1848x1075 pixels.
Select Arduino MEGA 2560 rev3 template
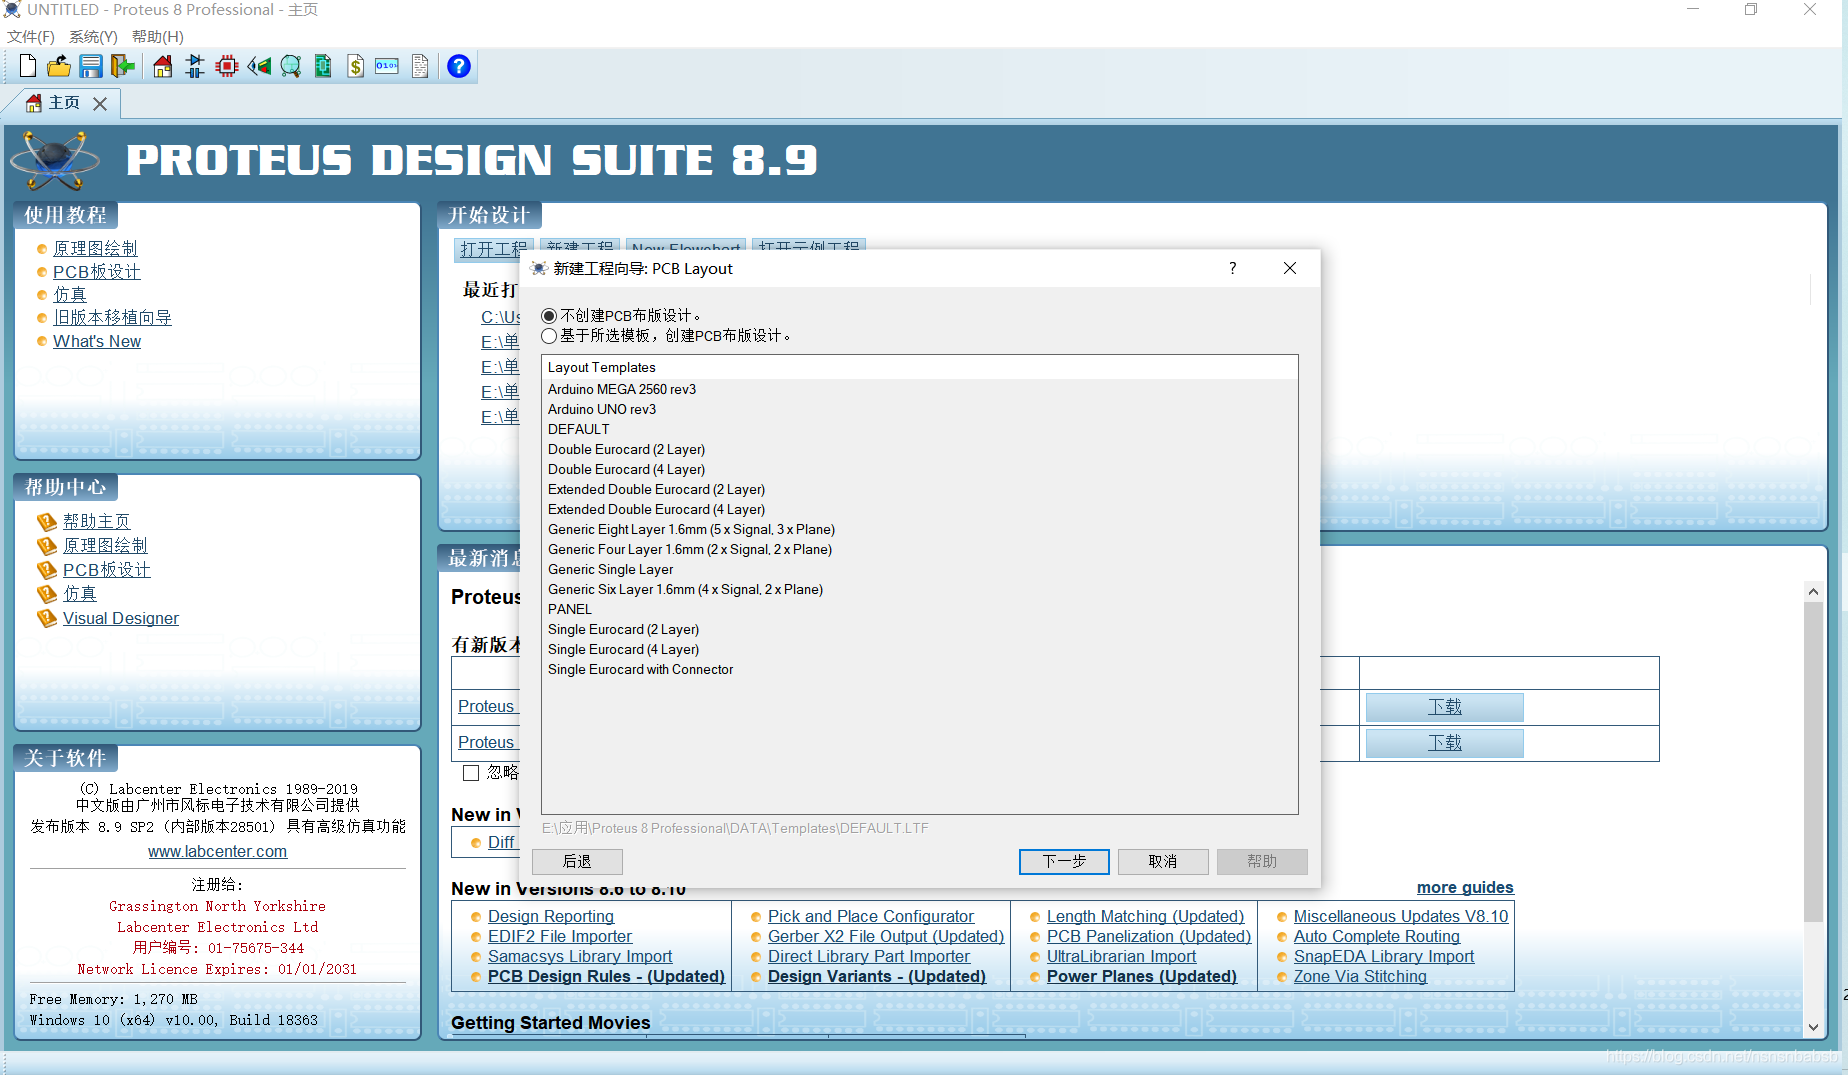click(x=920, y=389)
